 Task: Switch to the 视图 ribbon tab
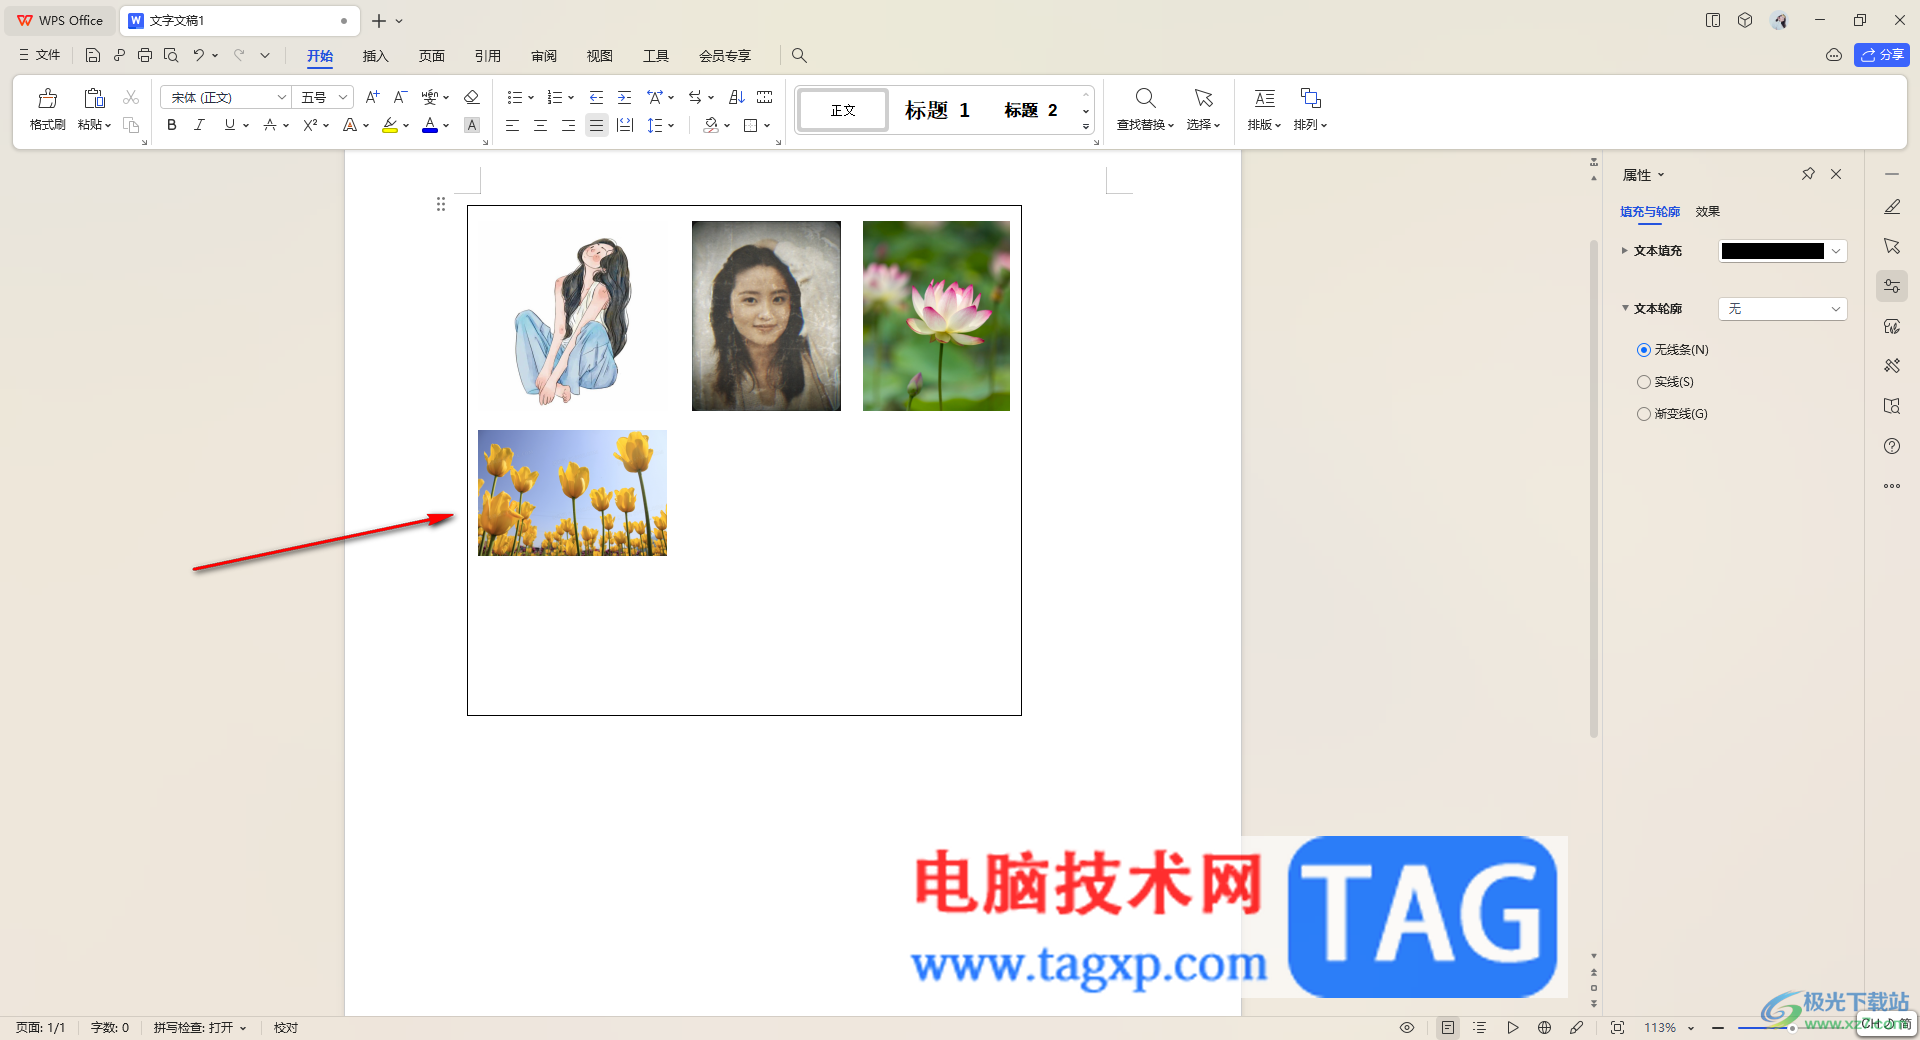600,56
